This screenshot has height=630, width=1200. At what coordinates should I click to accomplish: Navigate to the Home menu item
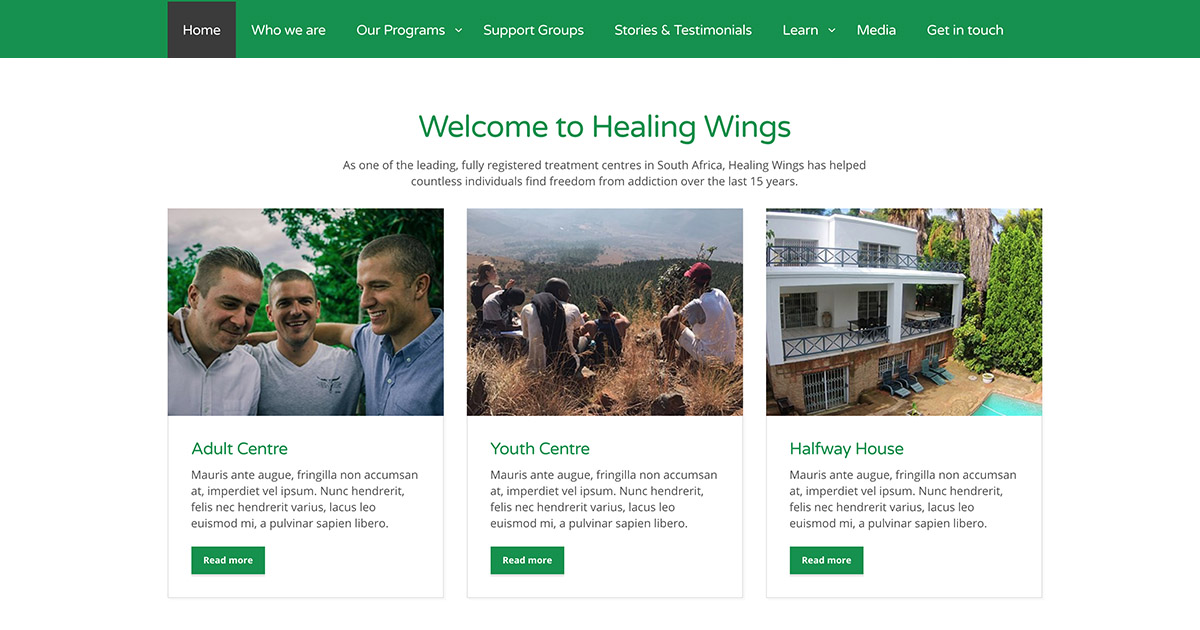click(201, 30)
